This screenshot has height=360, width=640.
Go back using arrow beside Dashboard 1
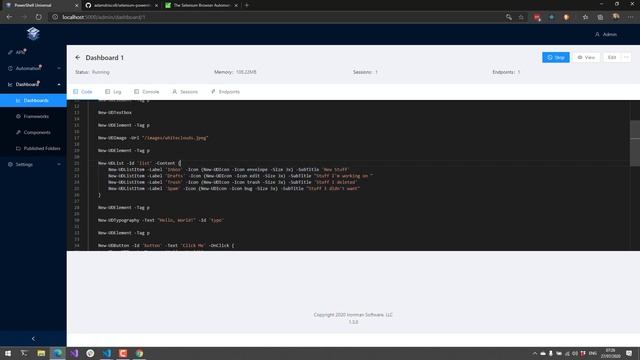(78, 58)
